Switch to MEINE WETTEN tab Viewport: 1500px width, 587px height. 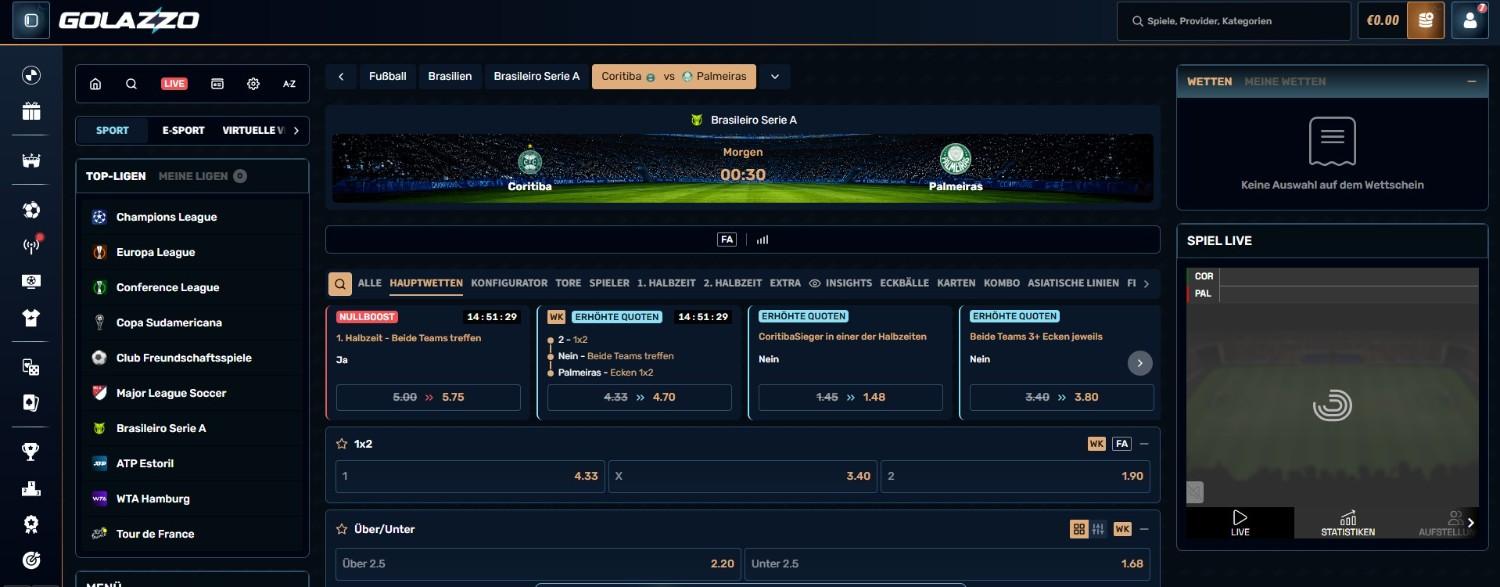[1285, 81]
